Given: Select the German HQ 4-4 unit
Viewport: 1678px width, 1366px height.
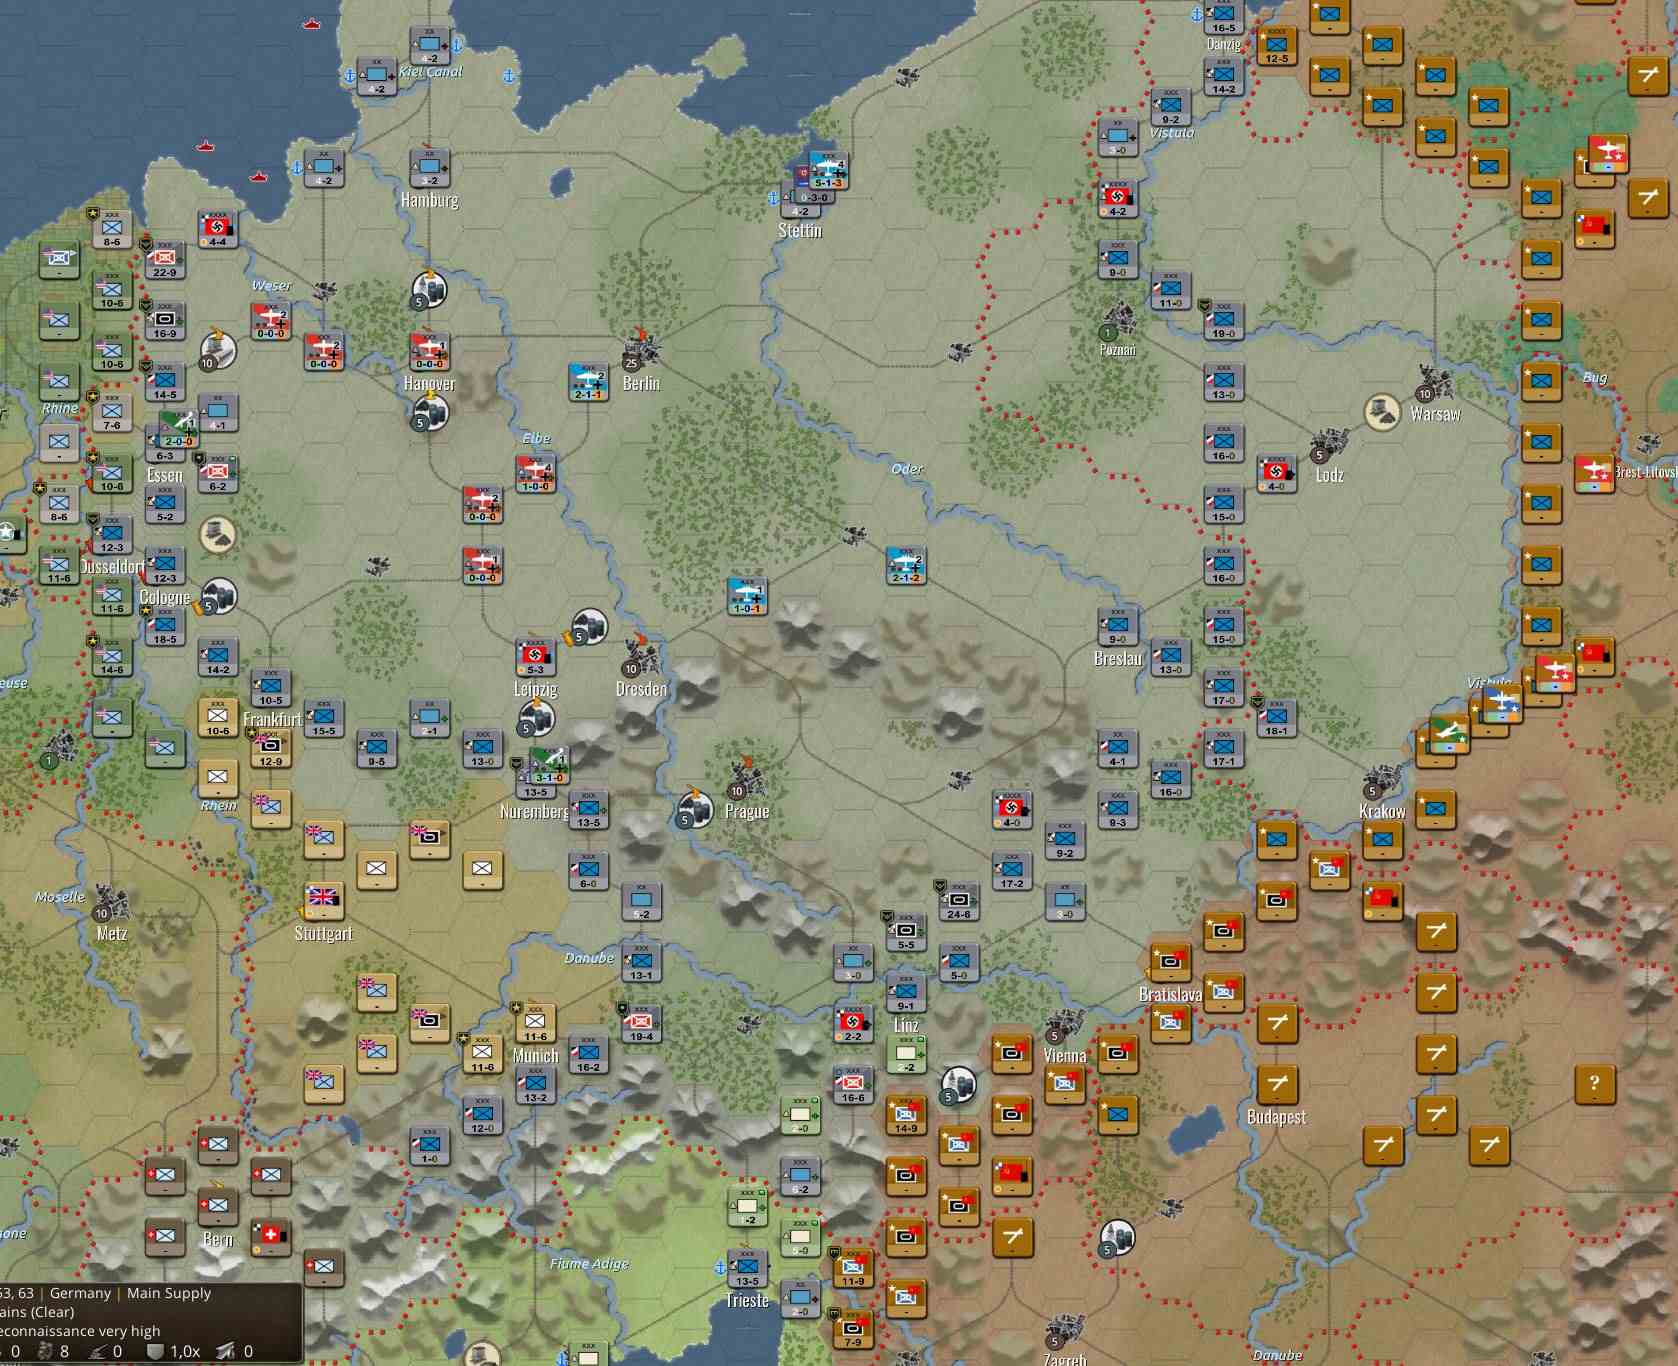Looking at the screenshot, I should [217, 228].
